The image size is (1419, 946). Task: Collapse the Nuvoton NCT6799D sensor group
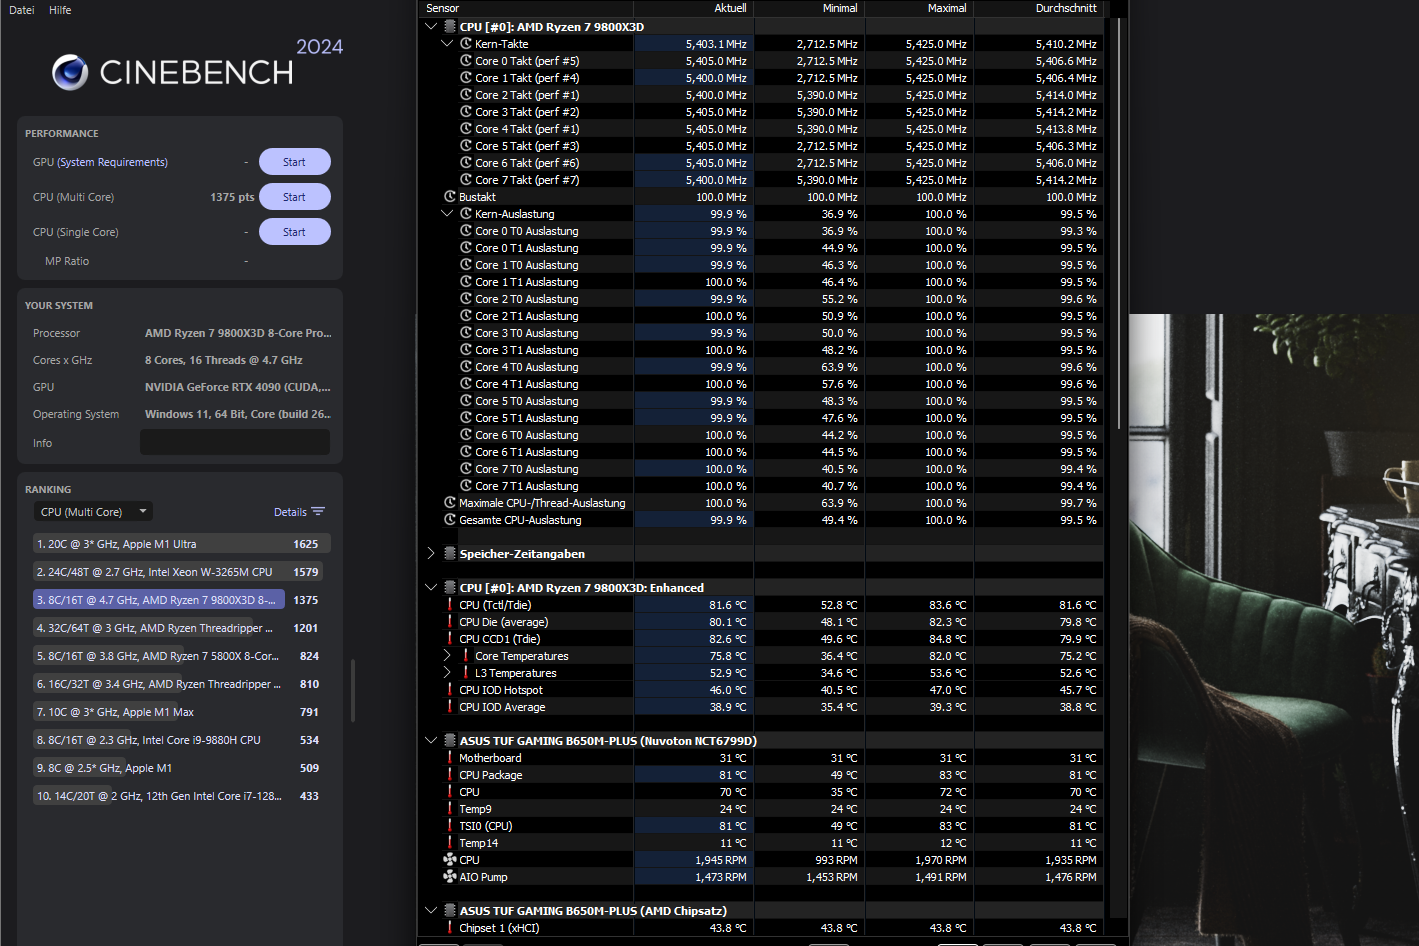[431, 741]
